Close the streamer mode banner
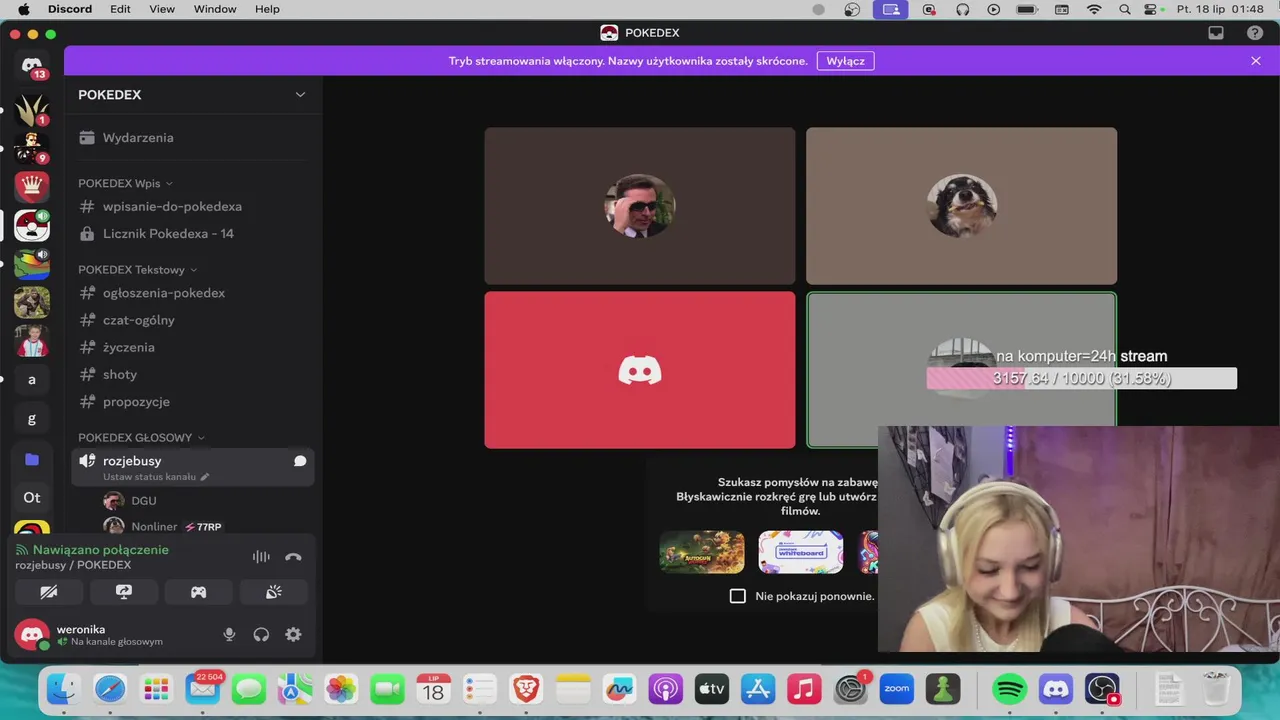This screenshot has width=1280, height=720. pyautogui.click(x=1256, y=61)
